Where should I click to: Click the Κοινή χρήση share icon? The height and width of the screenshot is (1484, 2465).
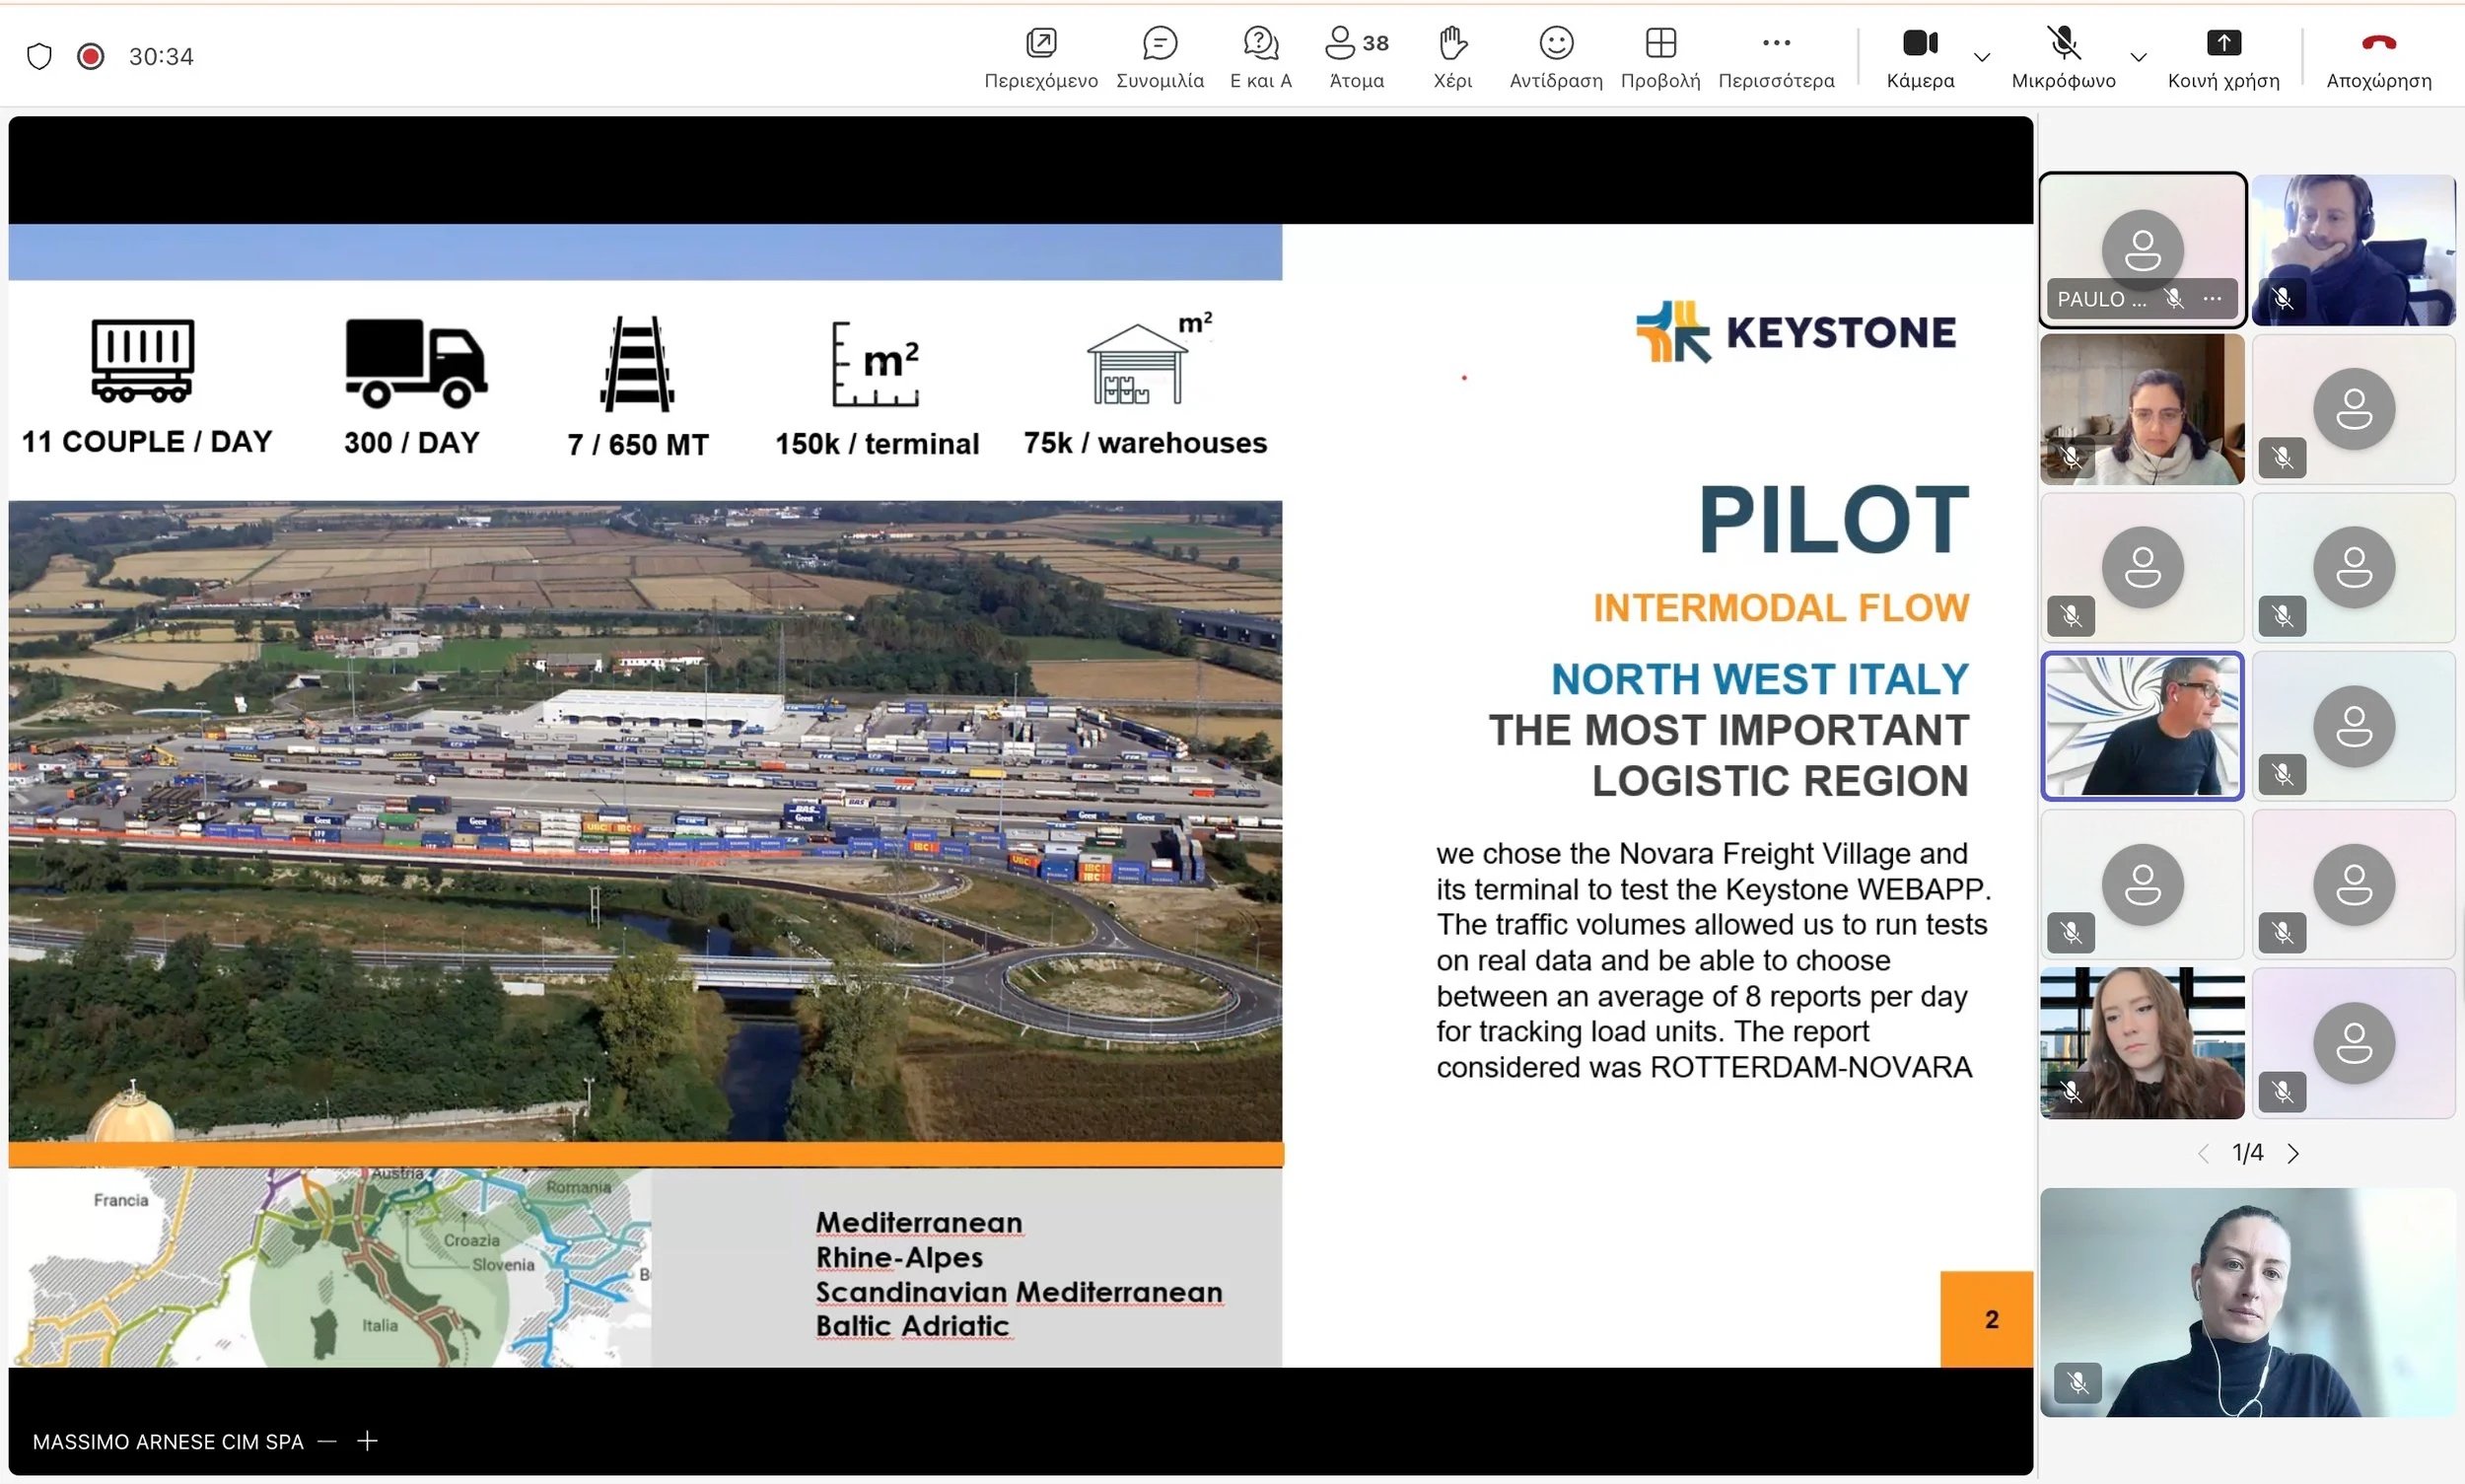[x=2222, y=55]
